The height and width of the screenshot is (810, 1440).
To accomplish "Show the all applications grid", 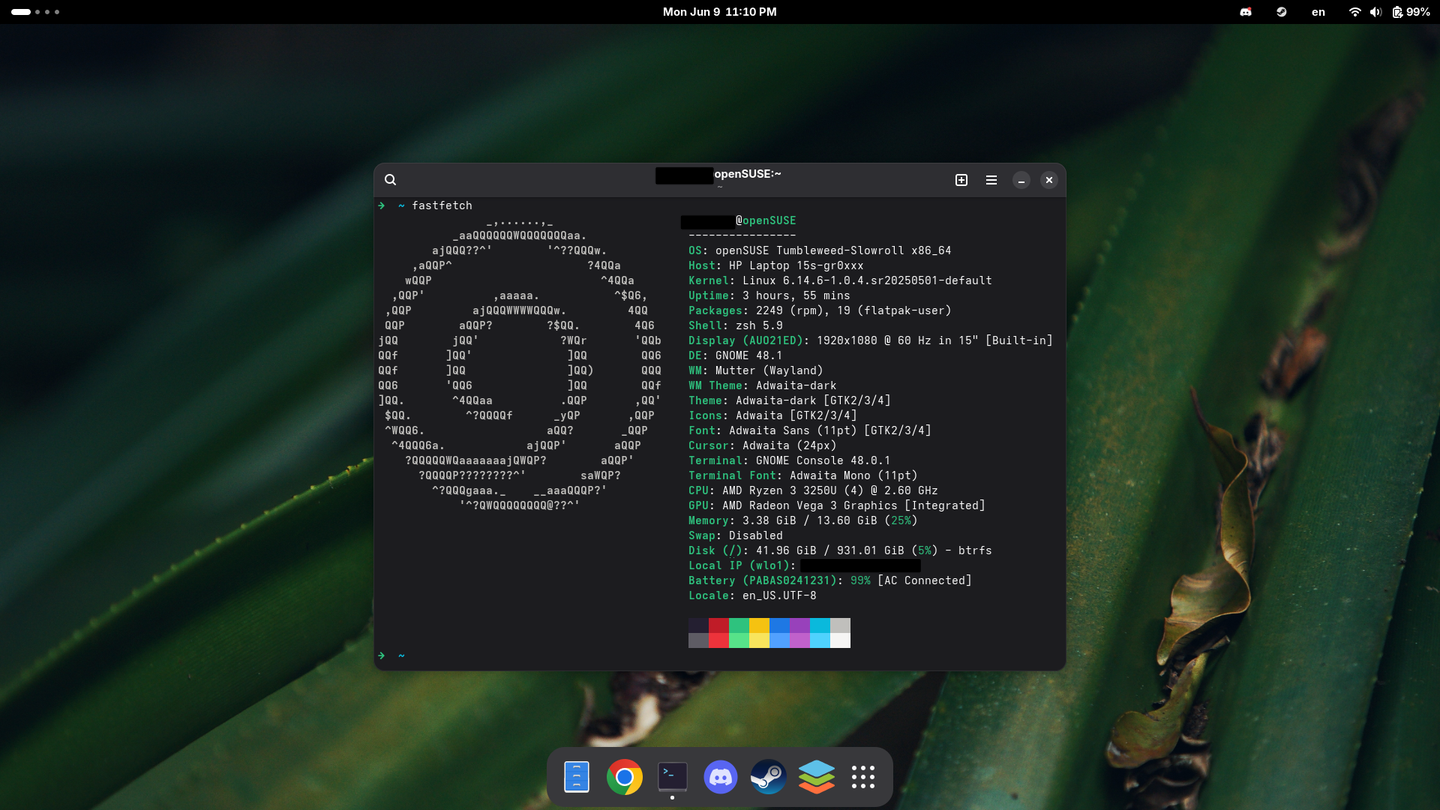I will coord(863,777).
